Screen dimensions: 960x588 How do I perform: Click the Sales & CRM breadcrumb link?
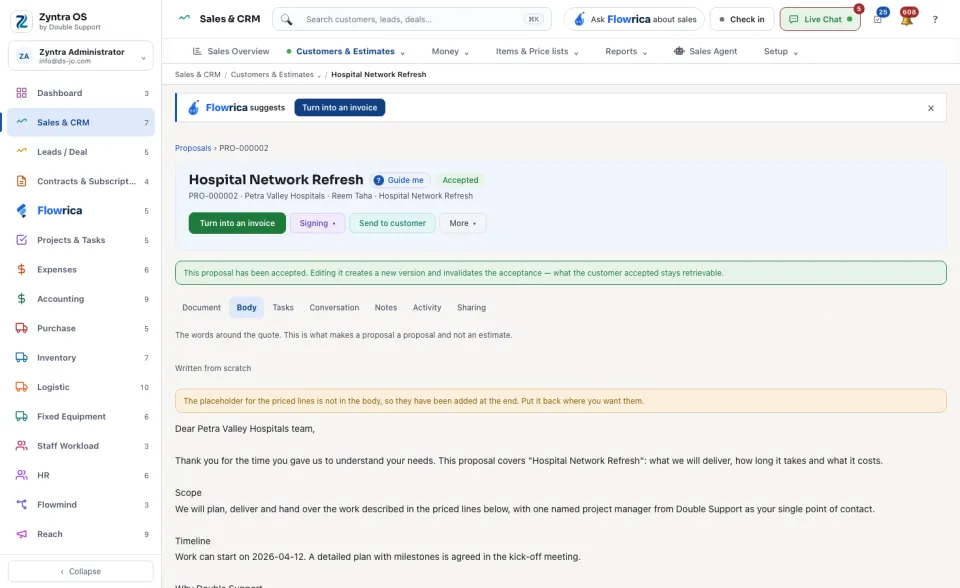[198, 75]
